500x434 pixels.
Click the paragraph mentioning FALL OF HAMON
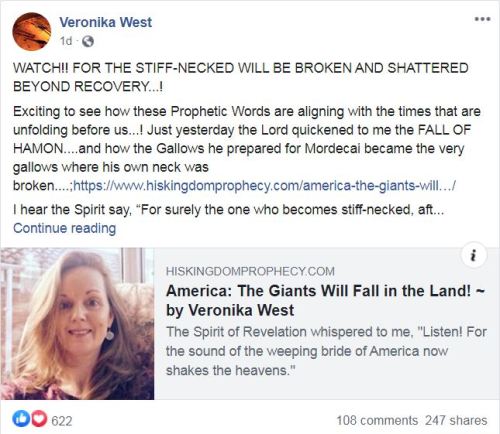[247, 148]
